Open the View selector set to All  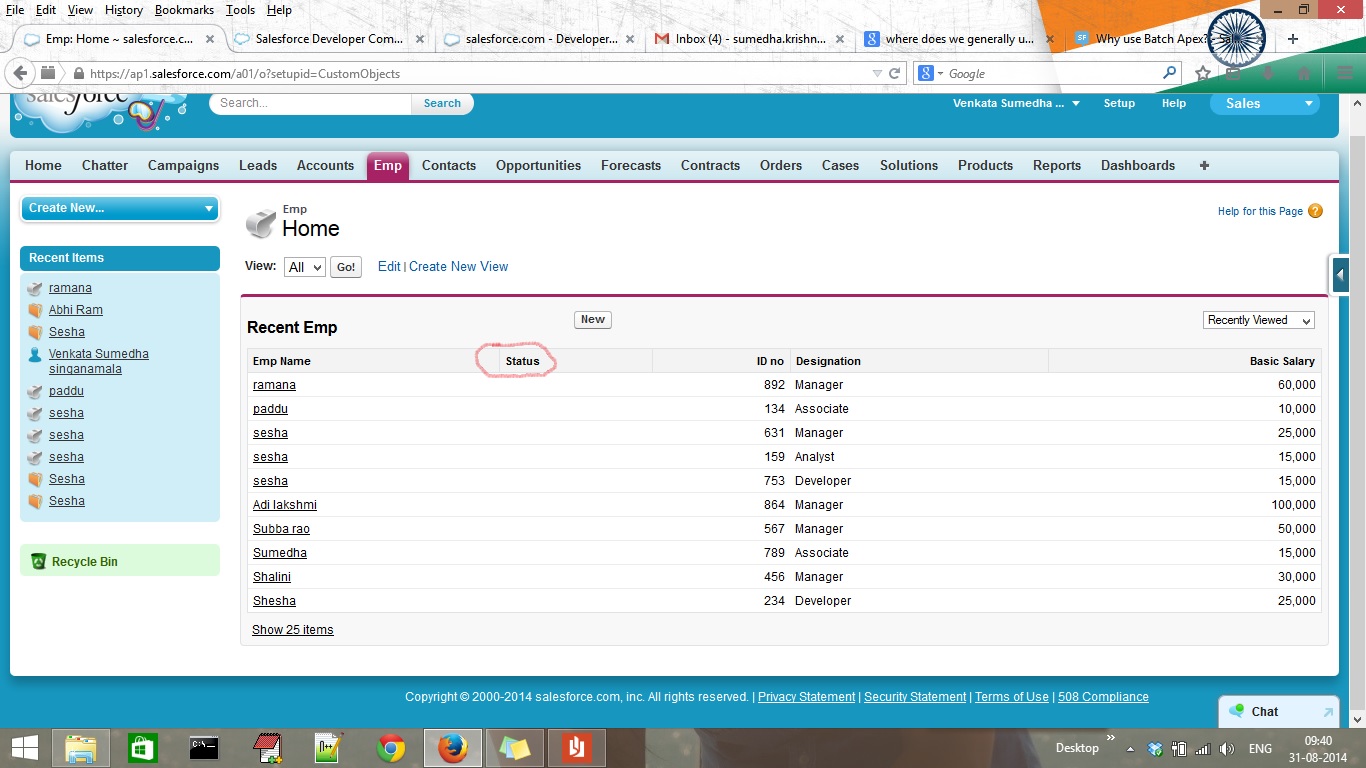pos(304,267)
